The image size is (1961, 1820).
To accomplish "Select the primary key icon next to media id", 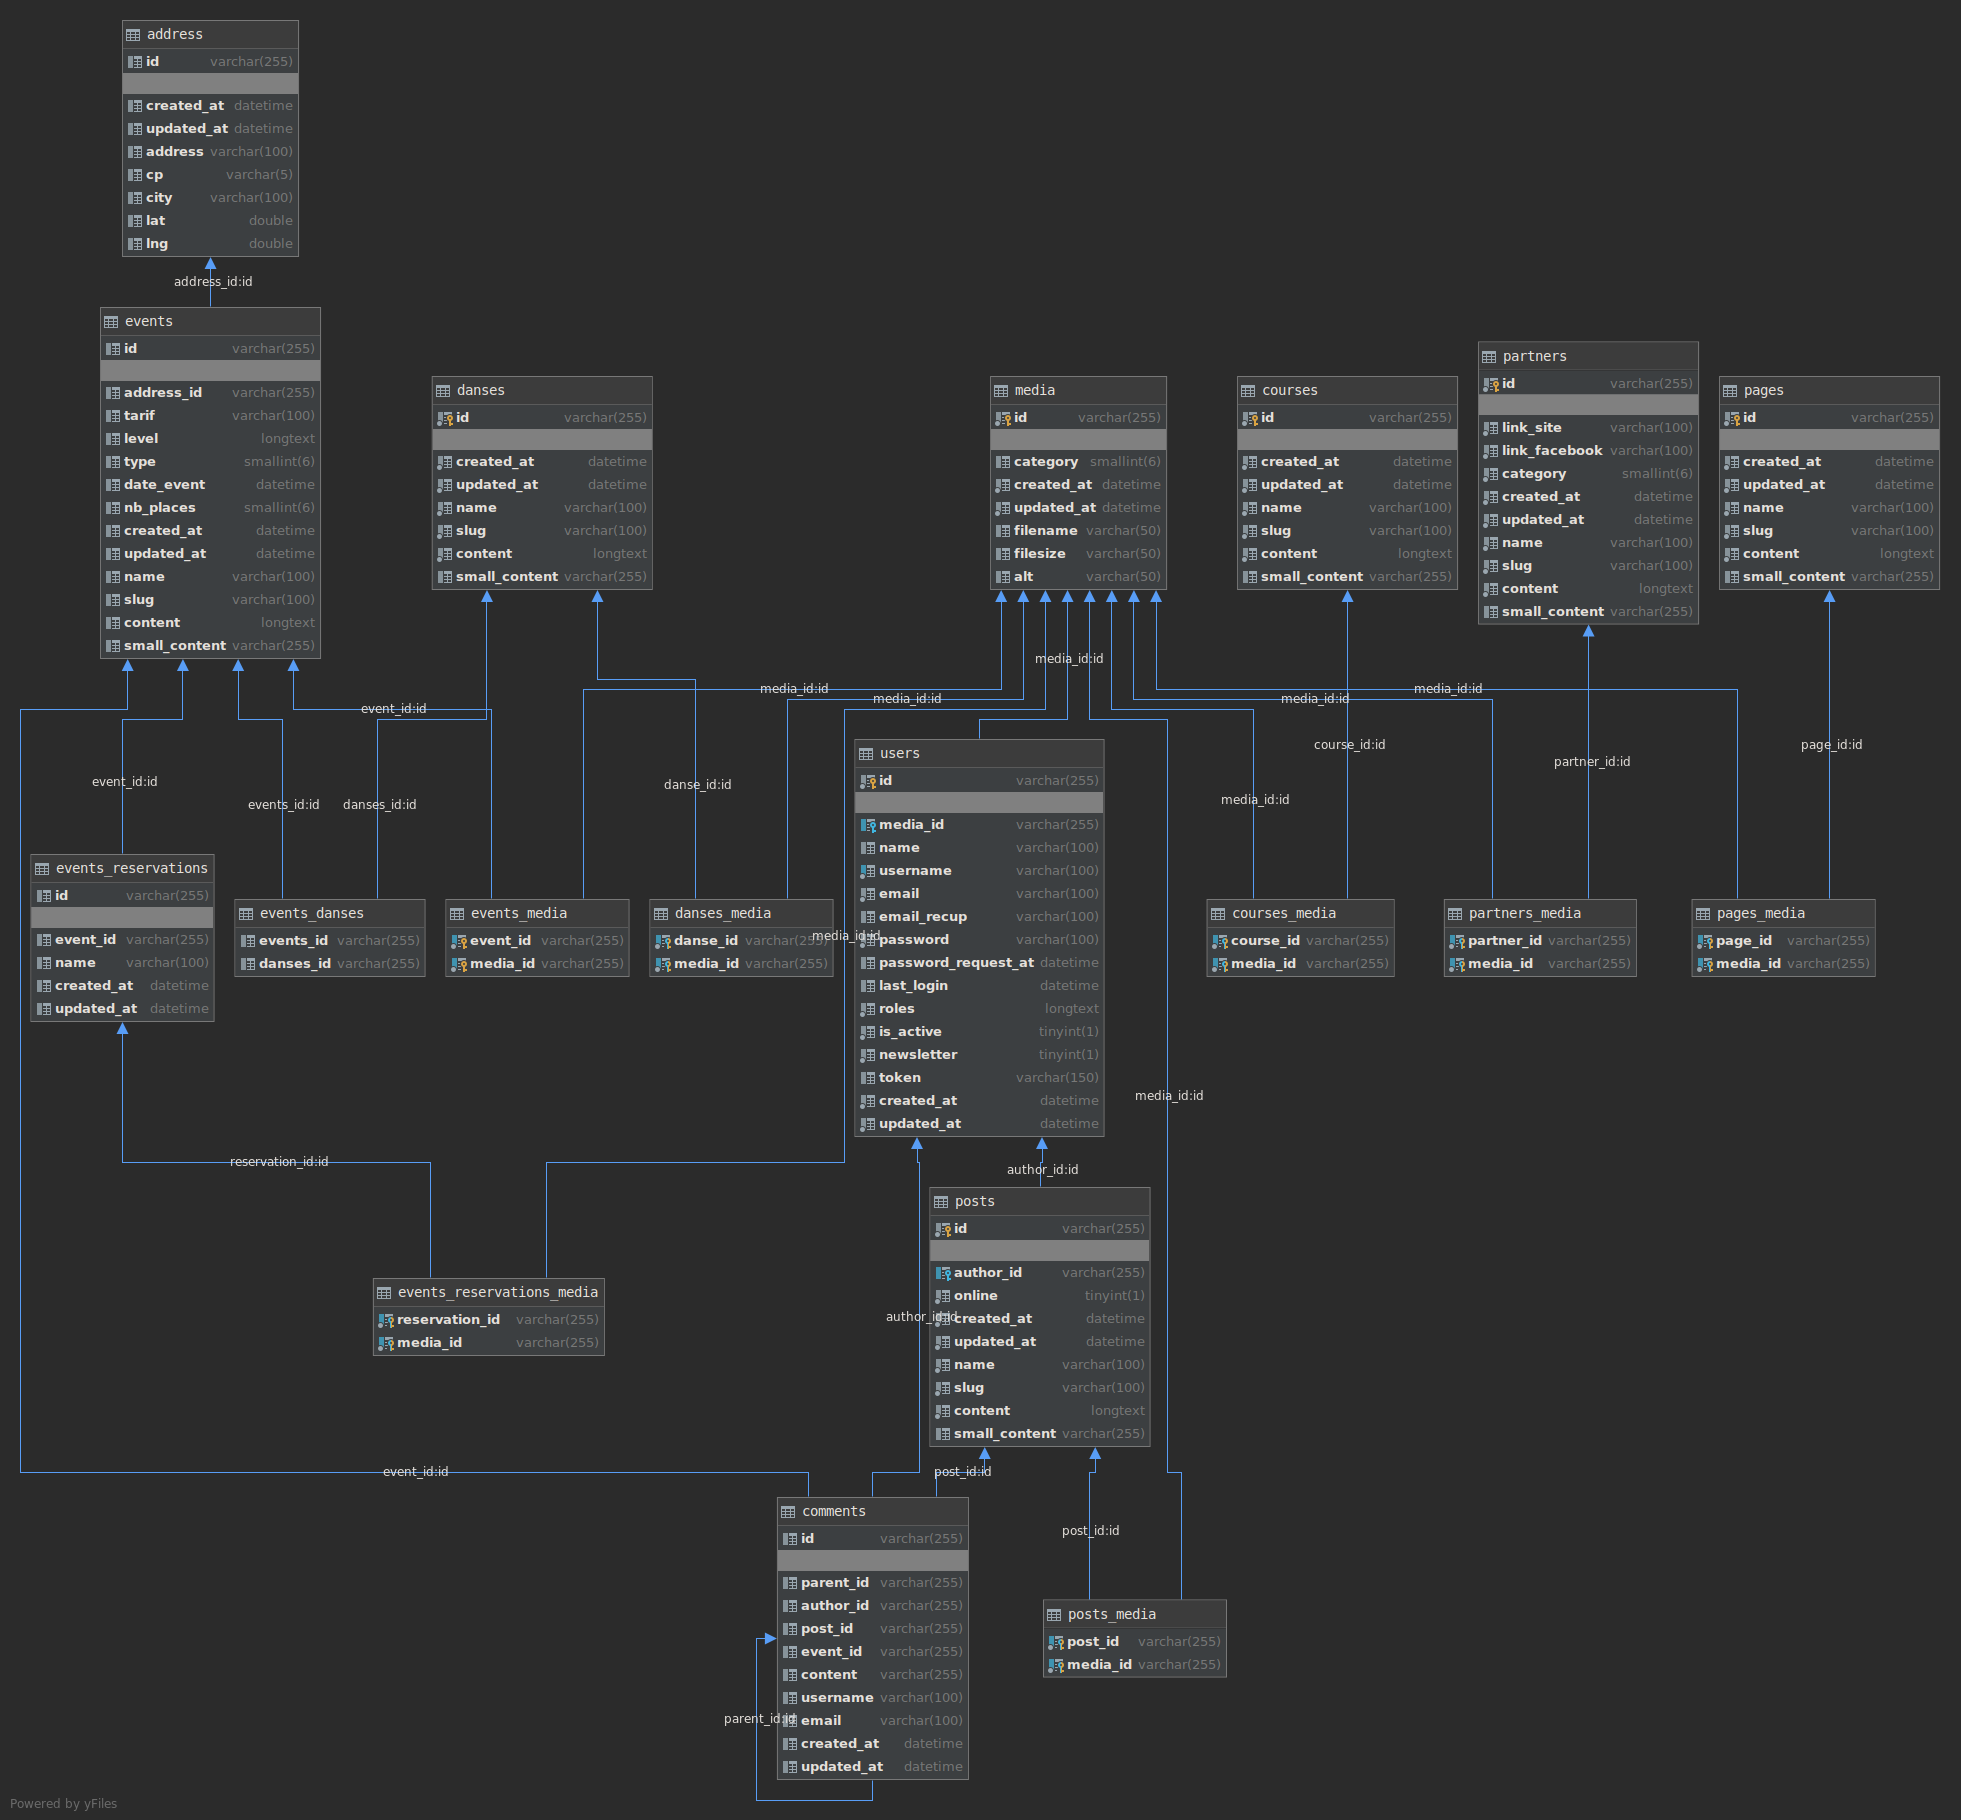I will pyautogui.click(x=1003, y=417).
